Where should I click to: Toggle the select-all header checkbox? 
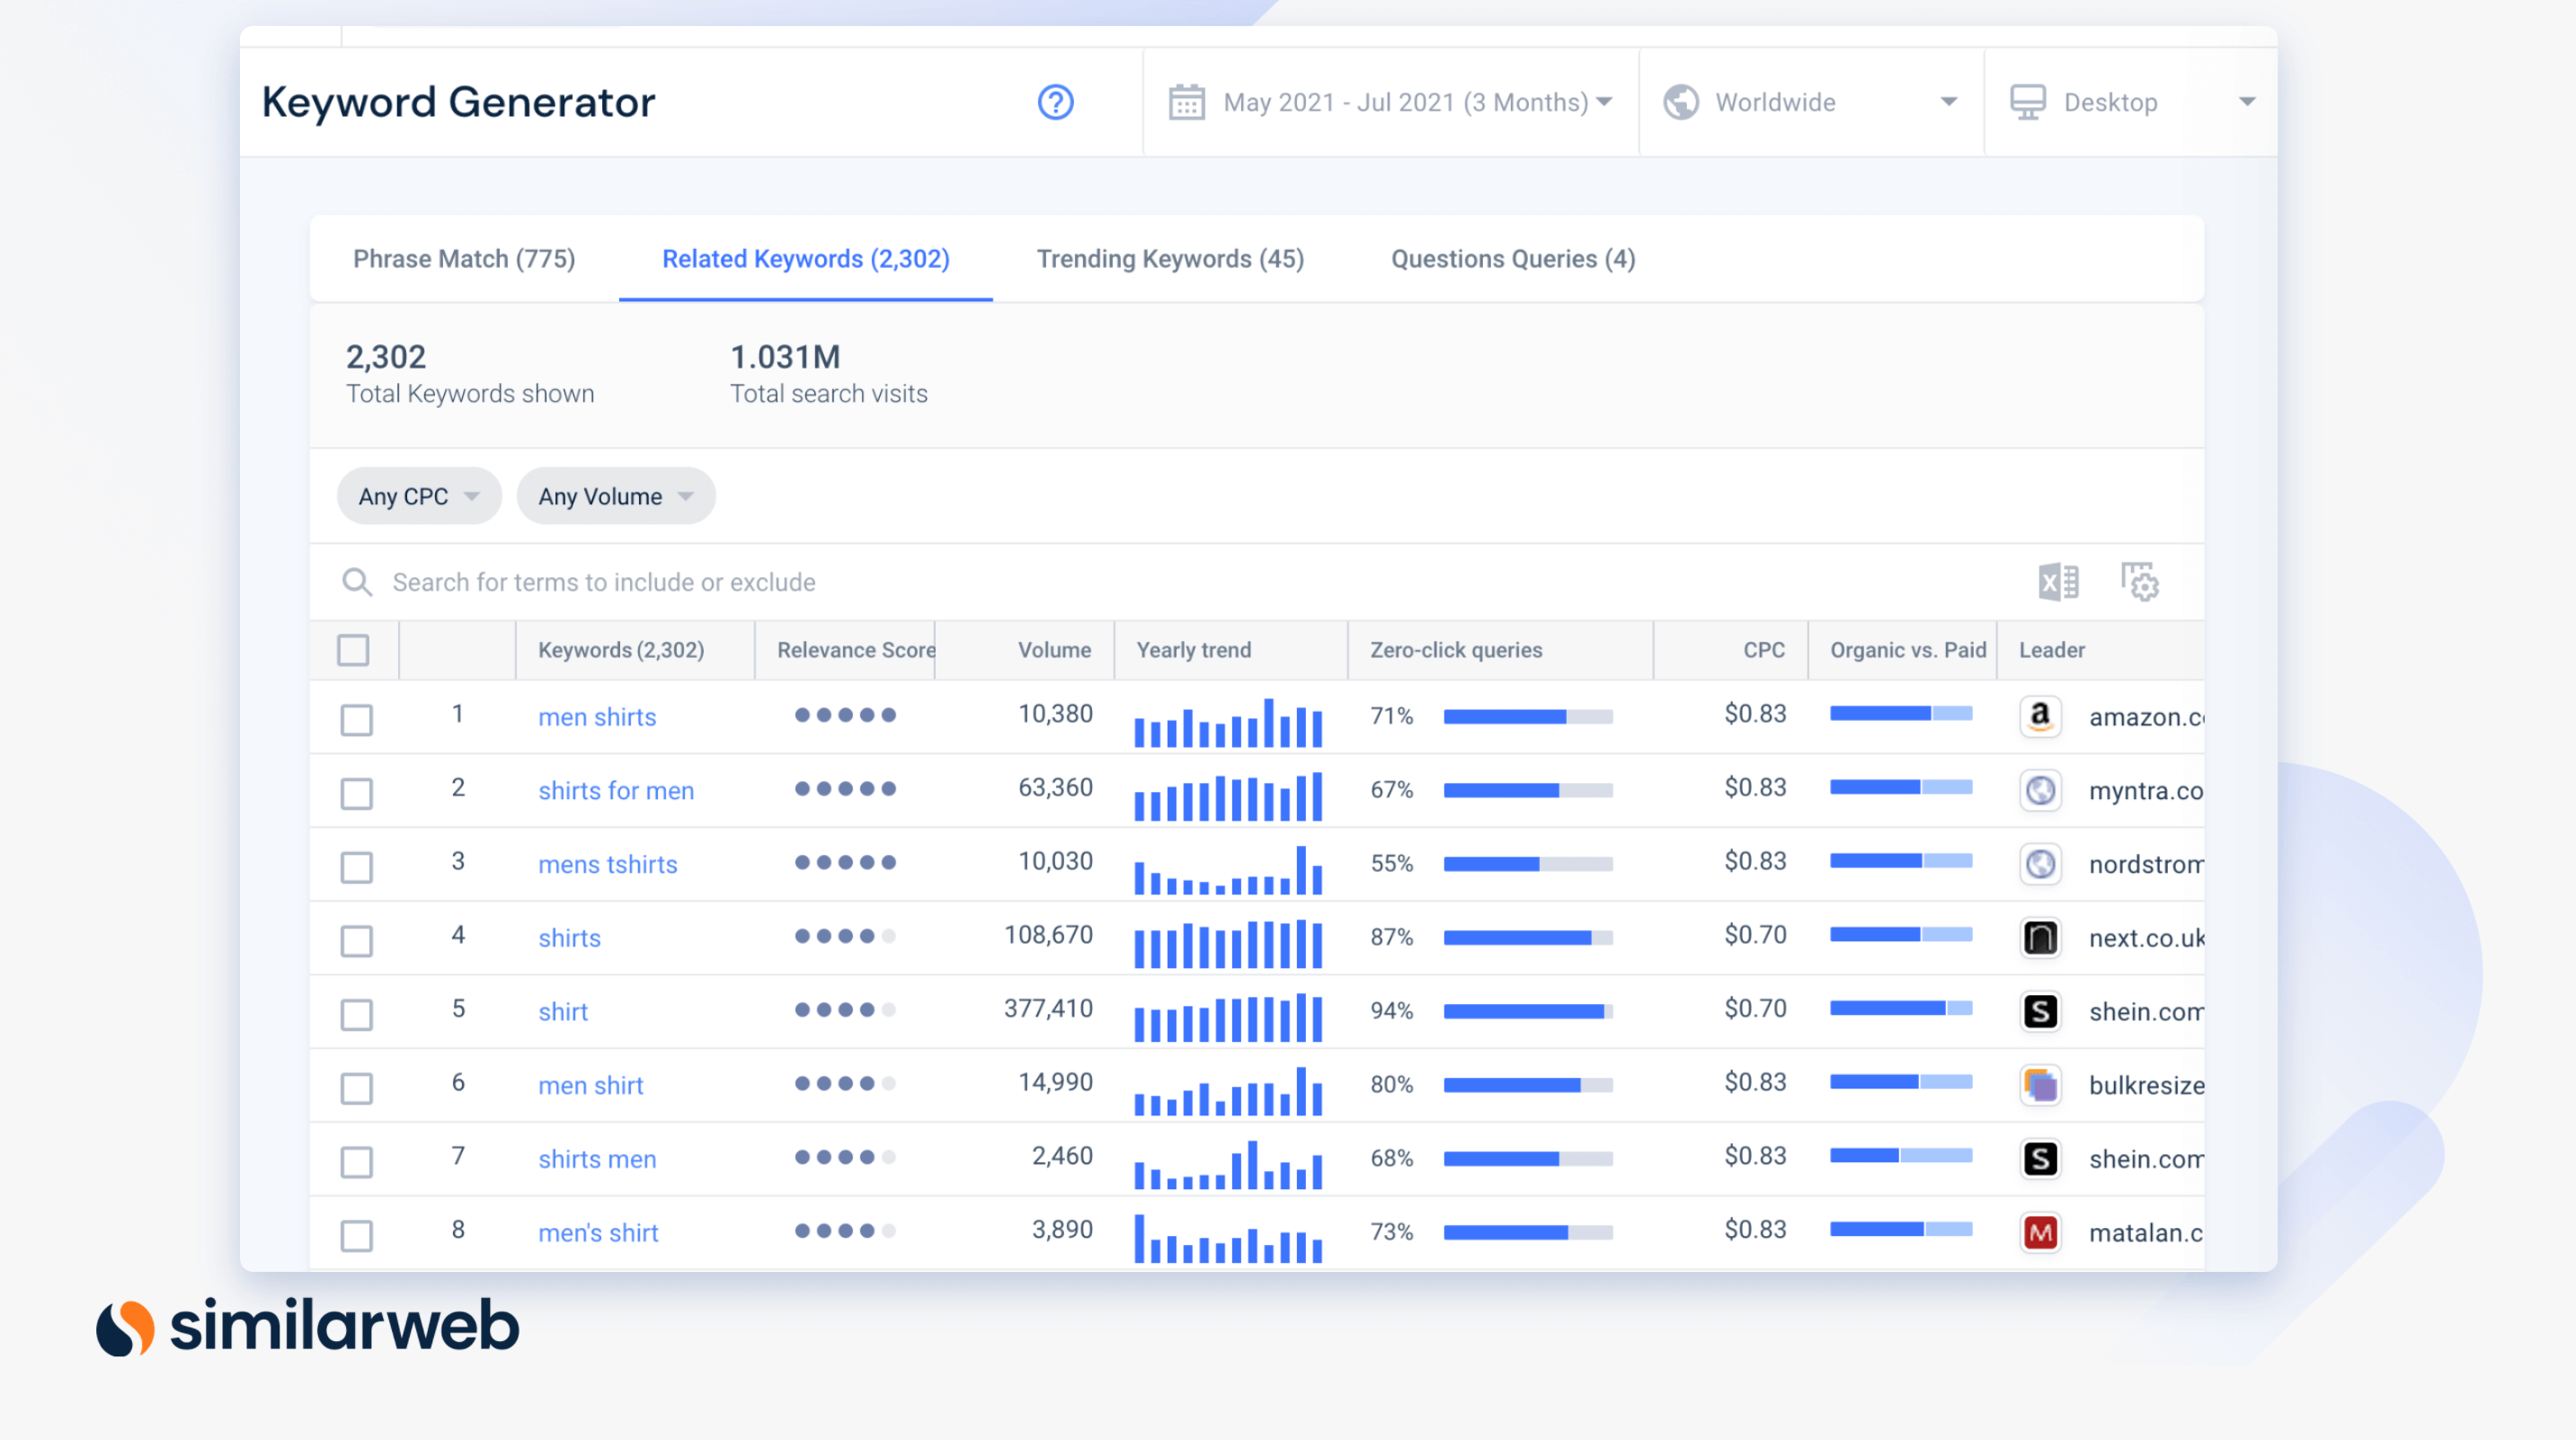click(353, 650)
